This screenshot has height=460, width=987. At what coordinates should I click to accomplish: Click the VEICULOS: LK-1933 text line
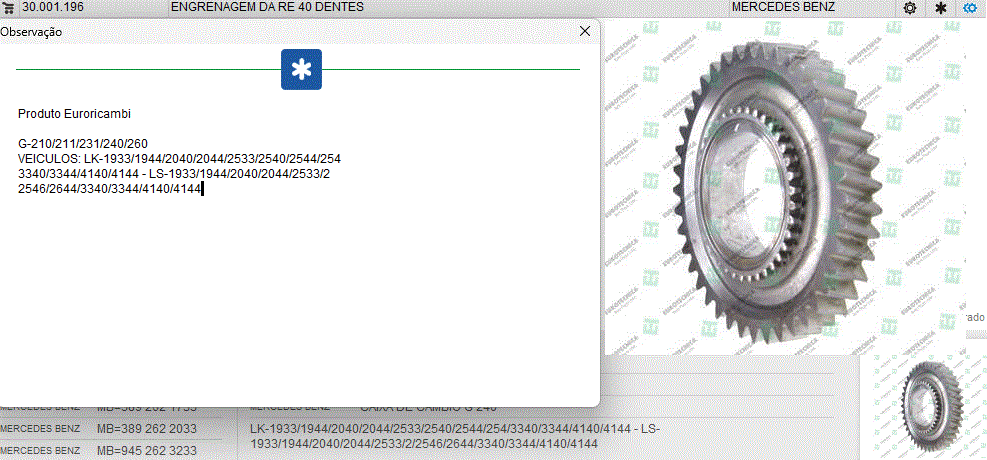180,159
